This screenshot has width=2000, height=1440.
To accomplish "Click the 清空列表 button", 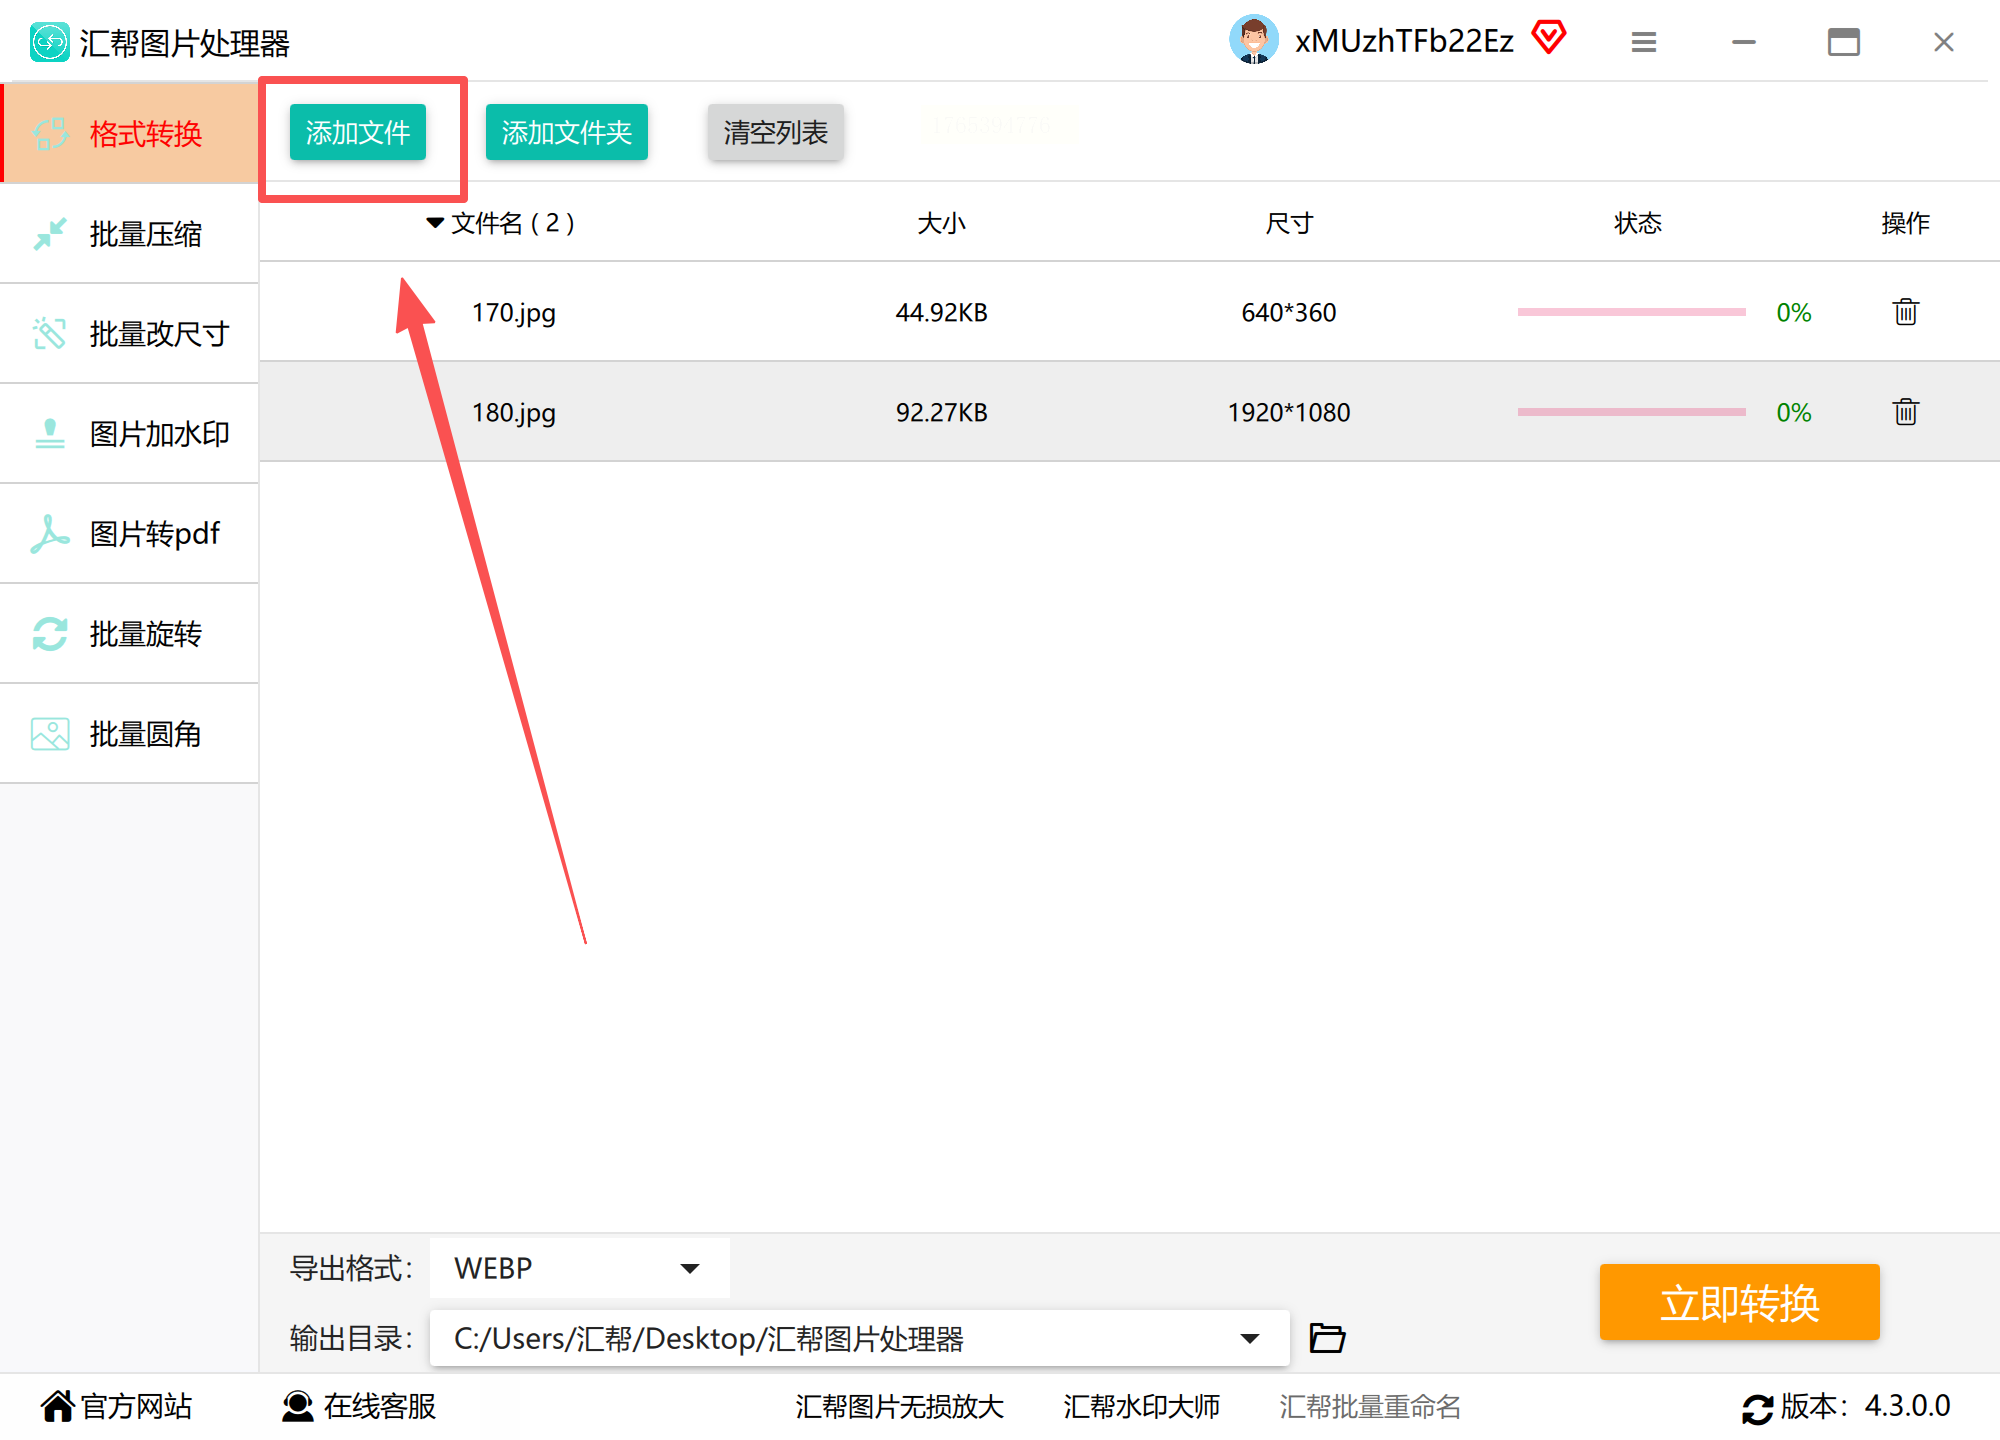I will 775,132.
